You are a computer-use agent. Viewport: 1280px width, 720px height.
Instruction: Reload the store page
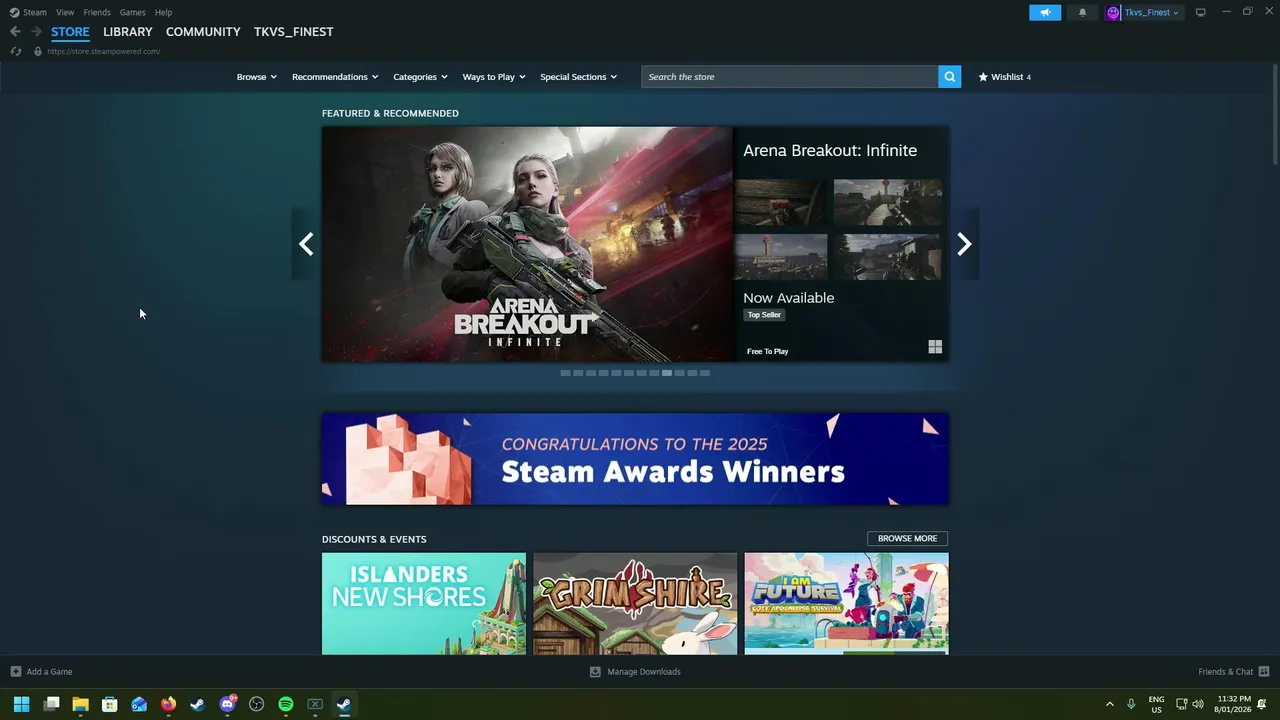point(15,51)
